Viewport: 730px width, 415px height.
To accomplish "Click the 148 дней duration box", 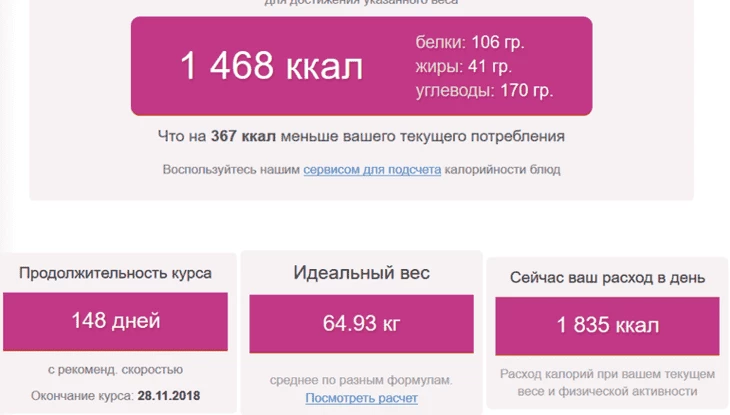I will click(x=115, y=321).
